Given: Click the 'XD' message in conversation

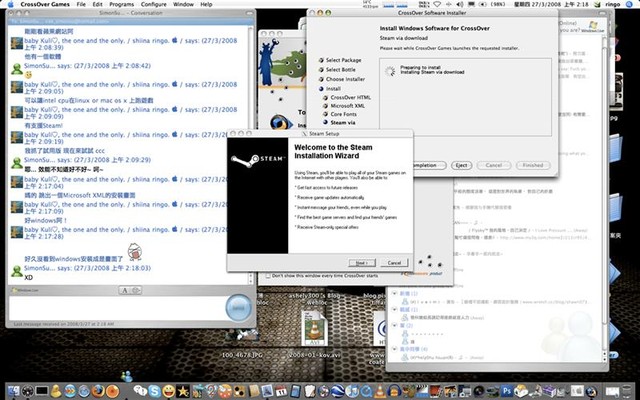Looking at the screenshot, I should [28, 278].
